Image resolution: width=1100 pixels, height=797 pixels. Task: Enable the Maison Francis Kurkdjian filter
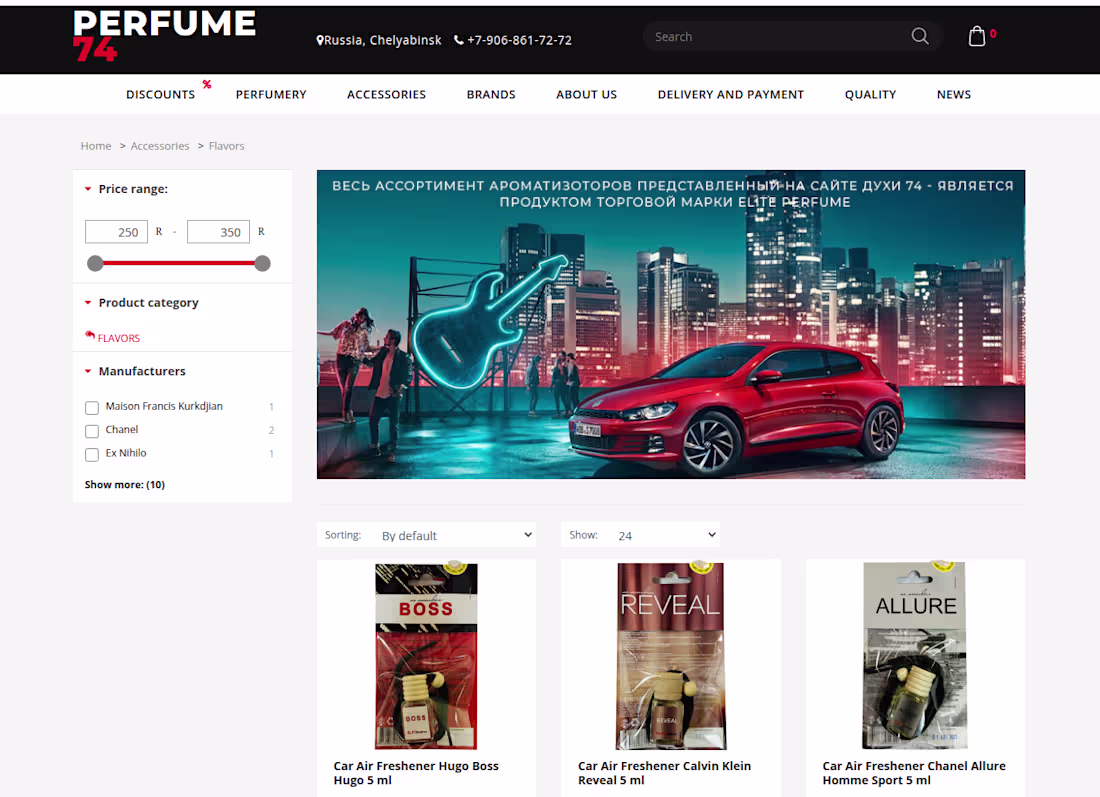91,407
